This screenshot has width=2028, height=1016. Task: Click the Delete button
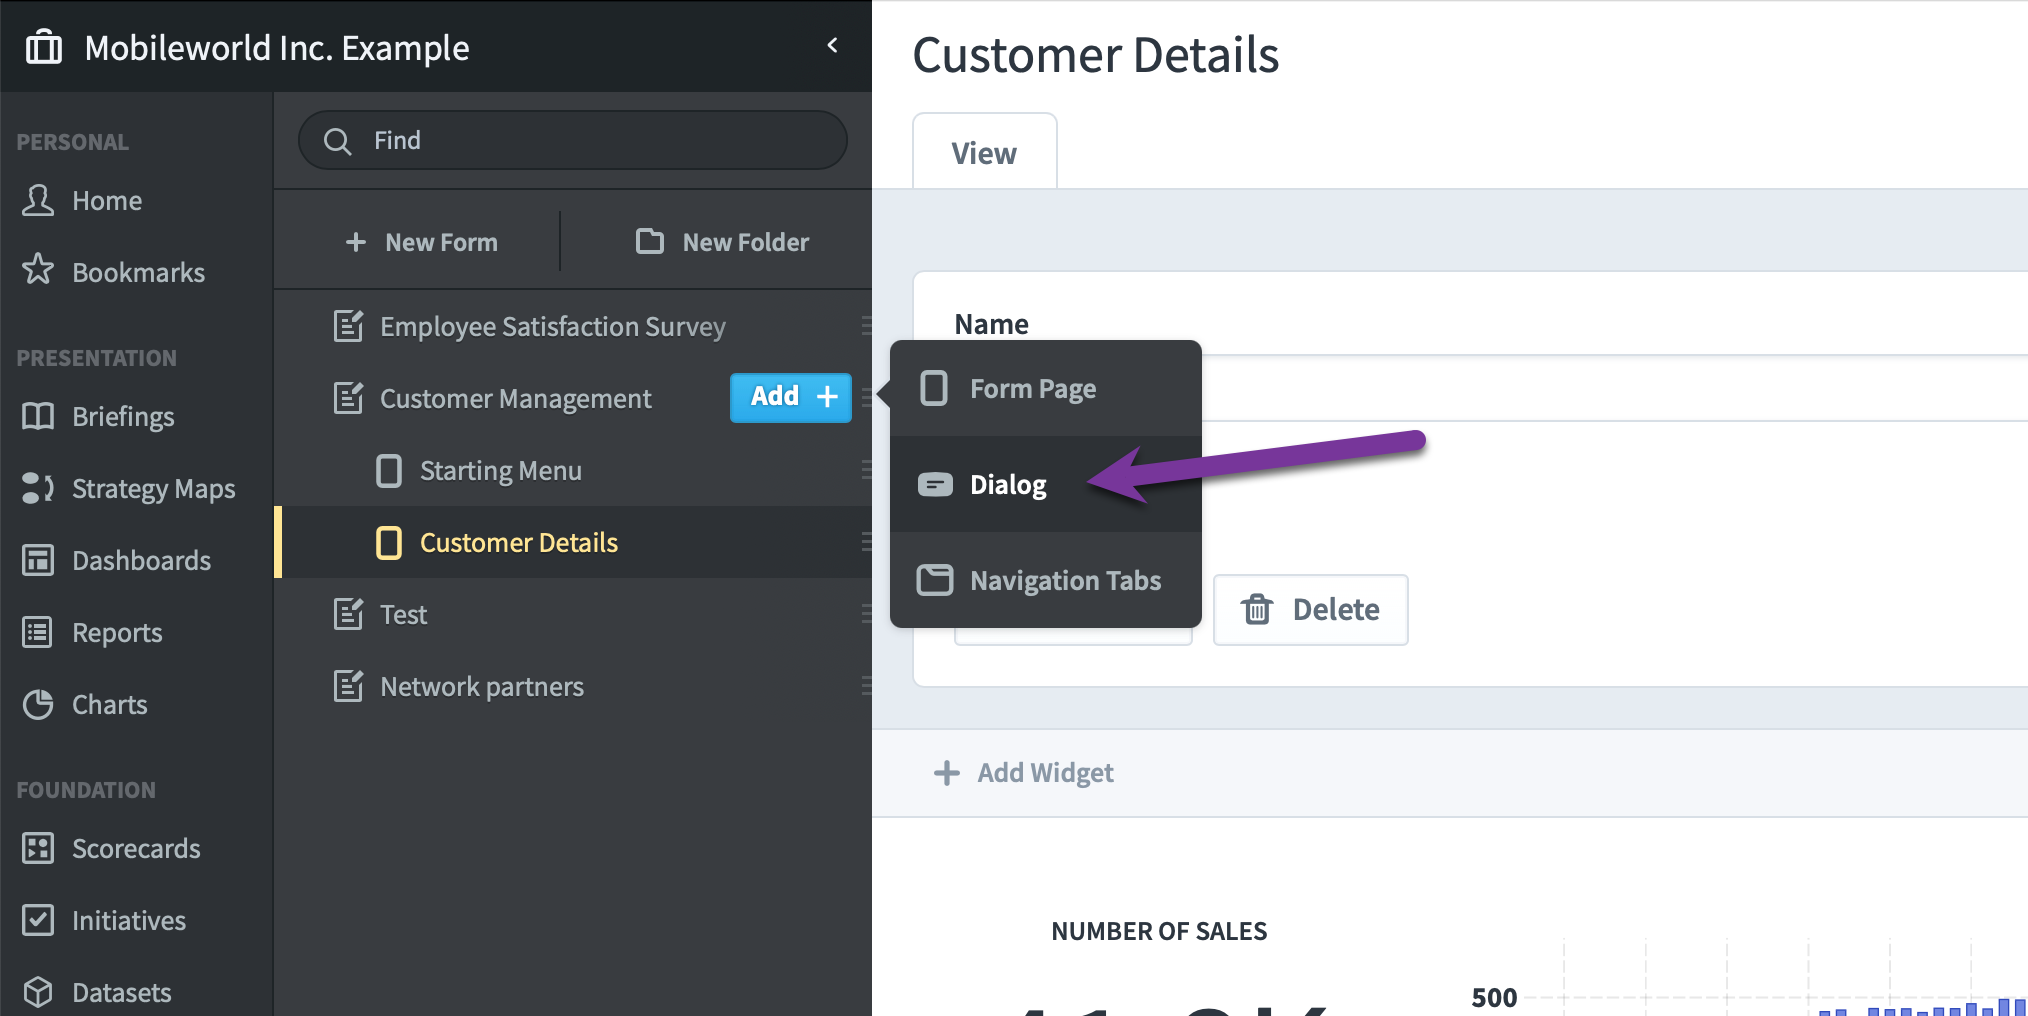pos(1310,609)
